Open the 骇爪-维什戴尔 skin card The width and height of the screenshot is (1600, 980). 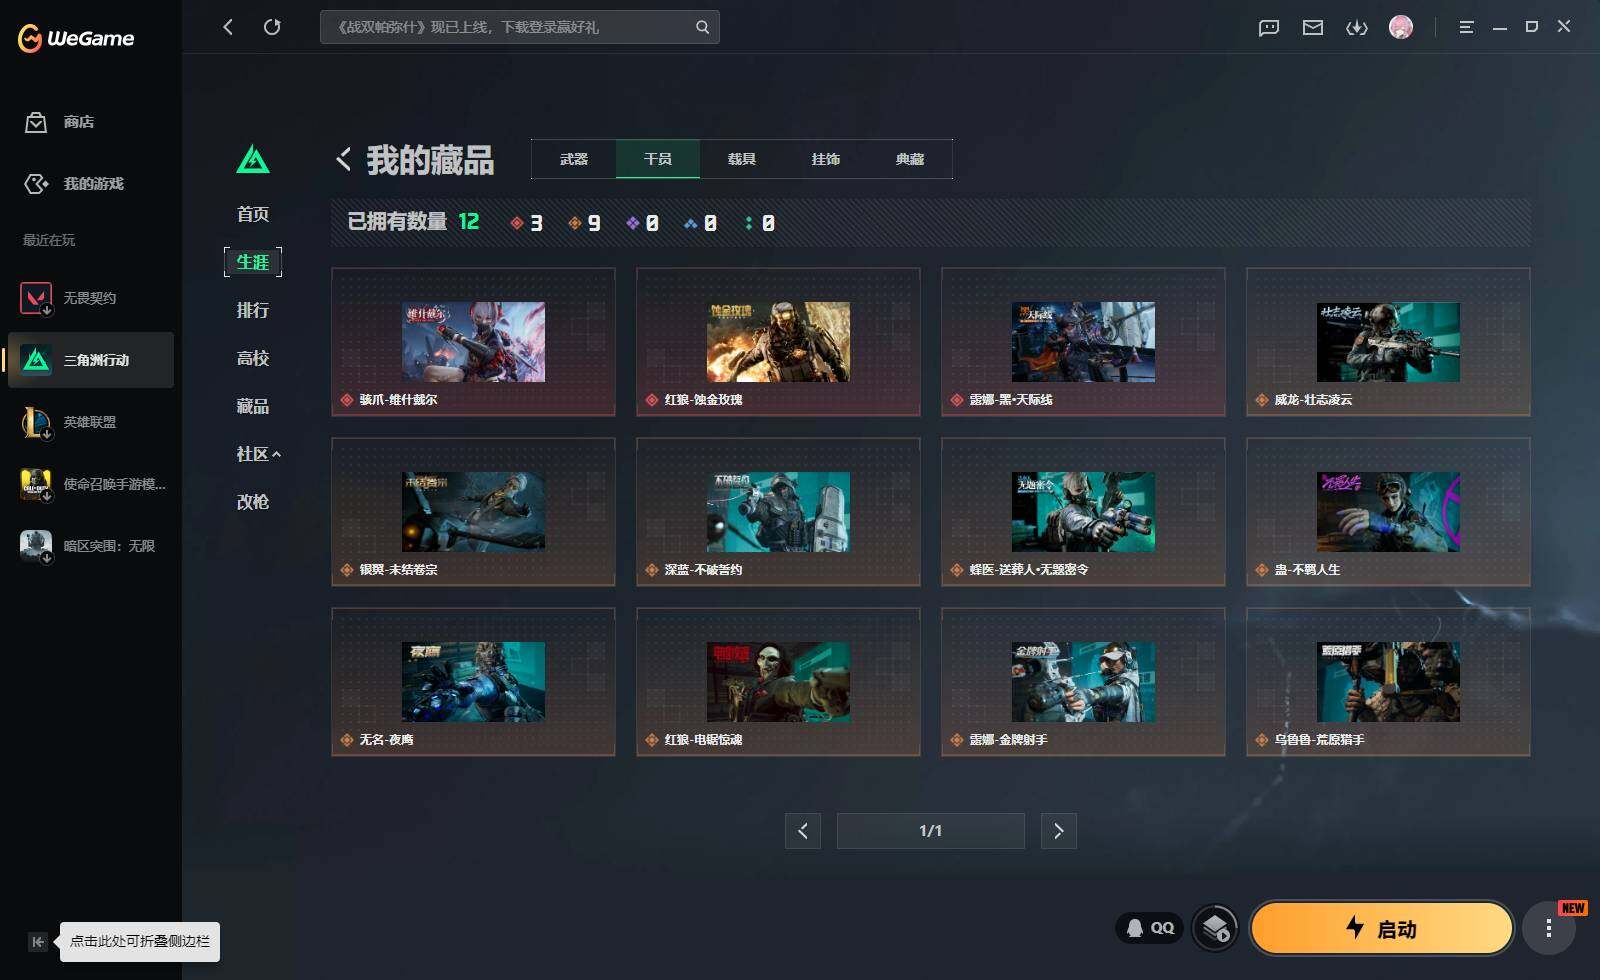coord(473,342)
